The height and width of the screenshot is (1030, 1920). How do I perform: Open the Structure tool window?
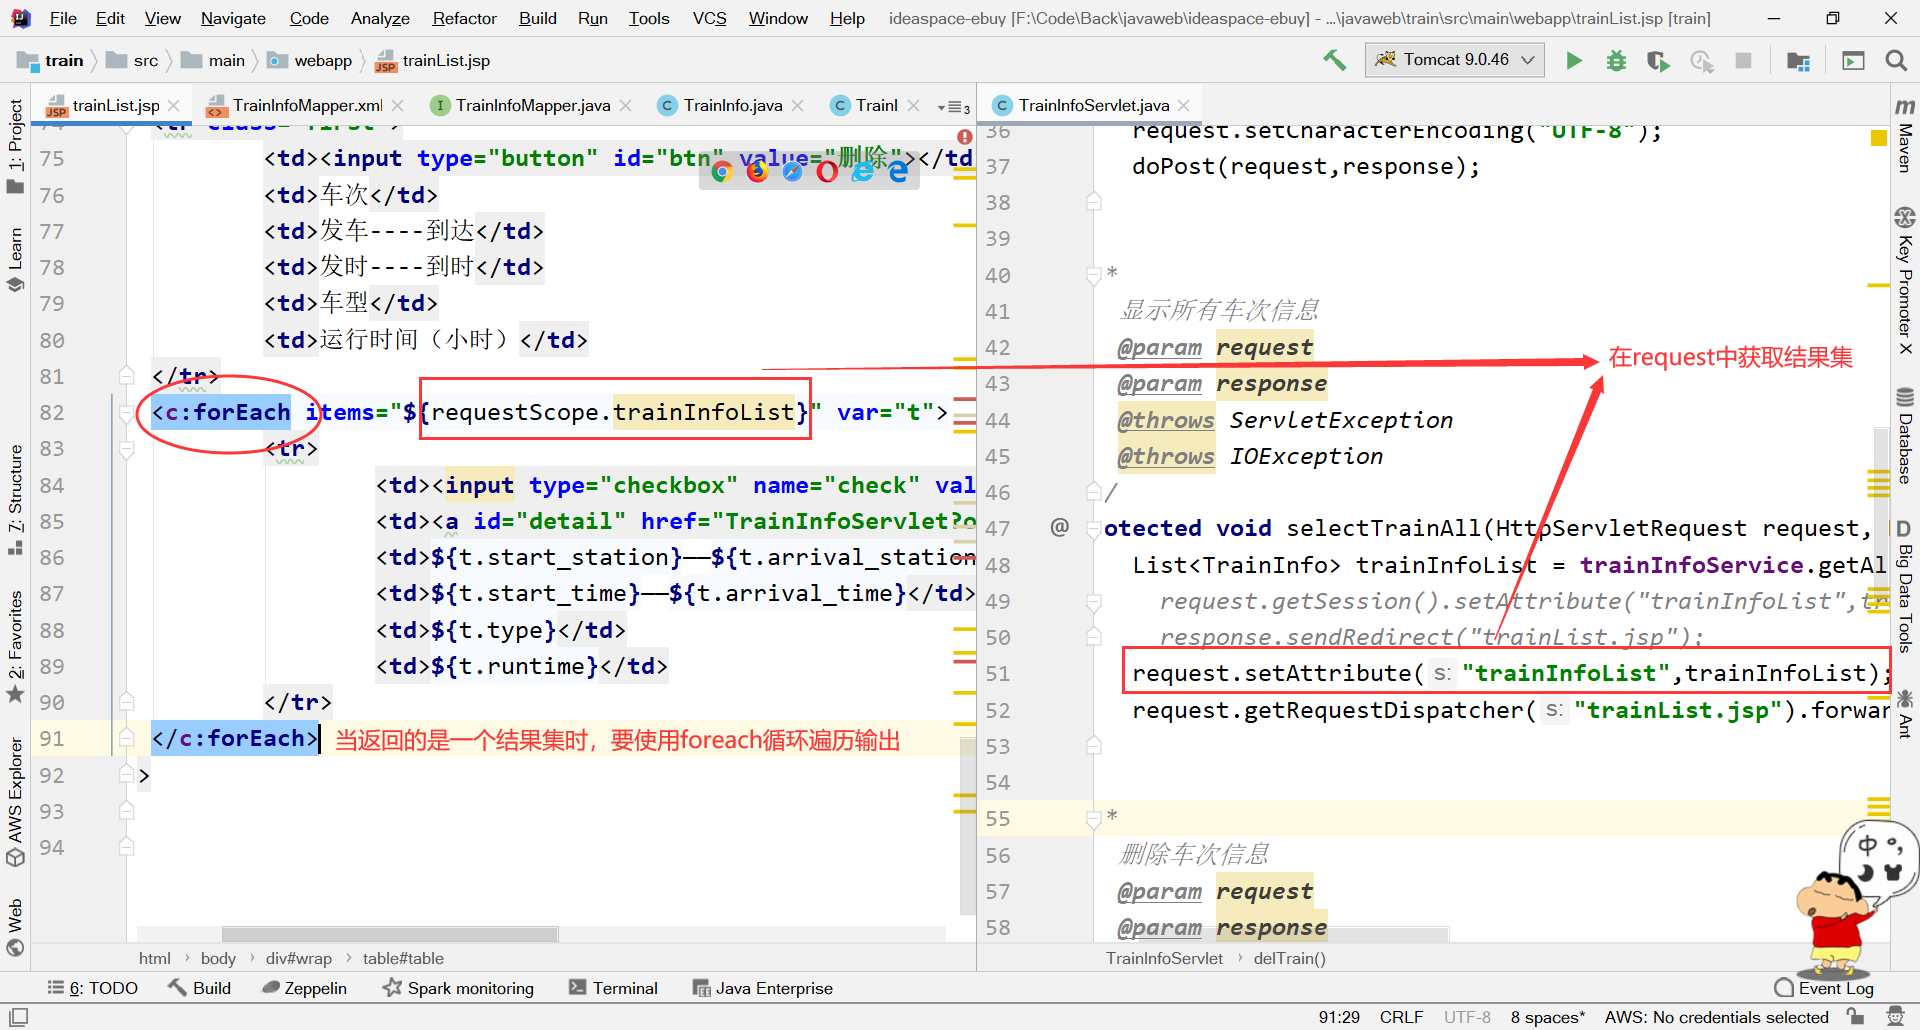(15, 500)
